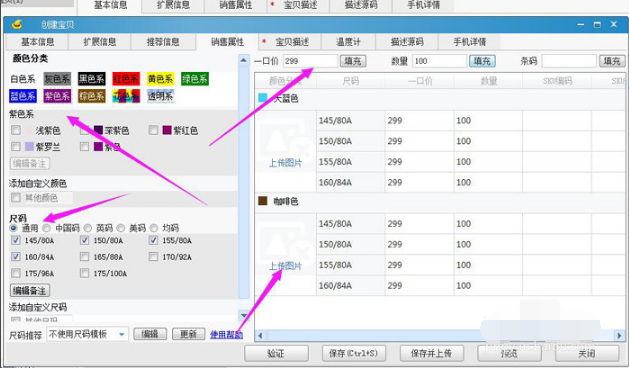
Task: Switch to 推荐信息 tab
Action: click(x=163, y=42)
